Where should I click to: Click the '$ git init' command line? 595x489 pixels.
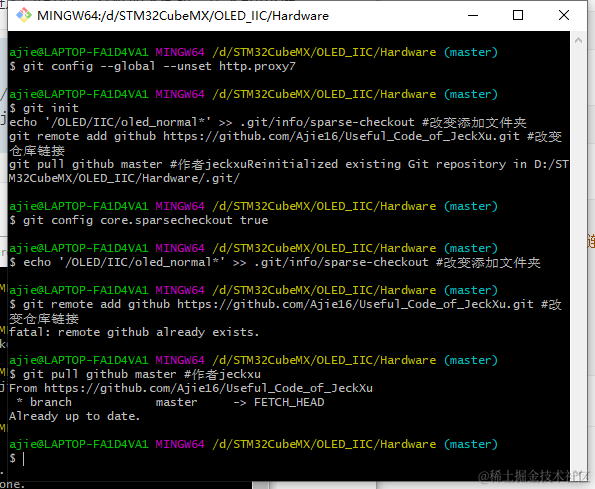44,108
